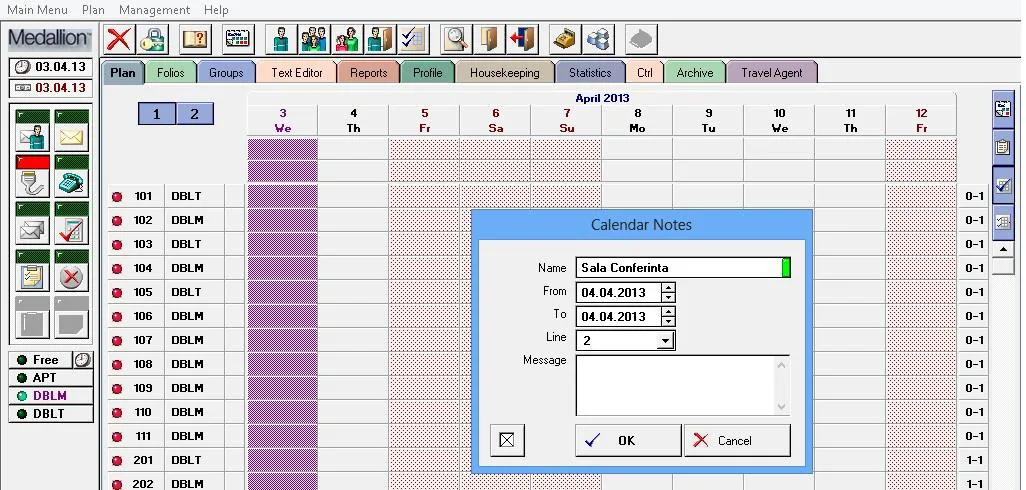Toggle the DBLT room type filter

click(51, 413)
